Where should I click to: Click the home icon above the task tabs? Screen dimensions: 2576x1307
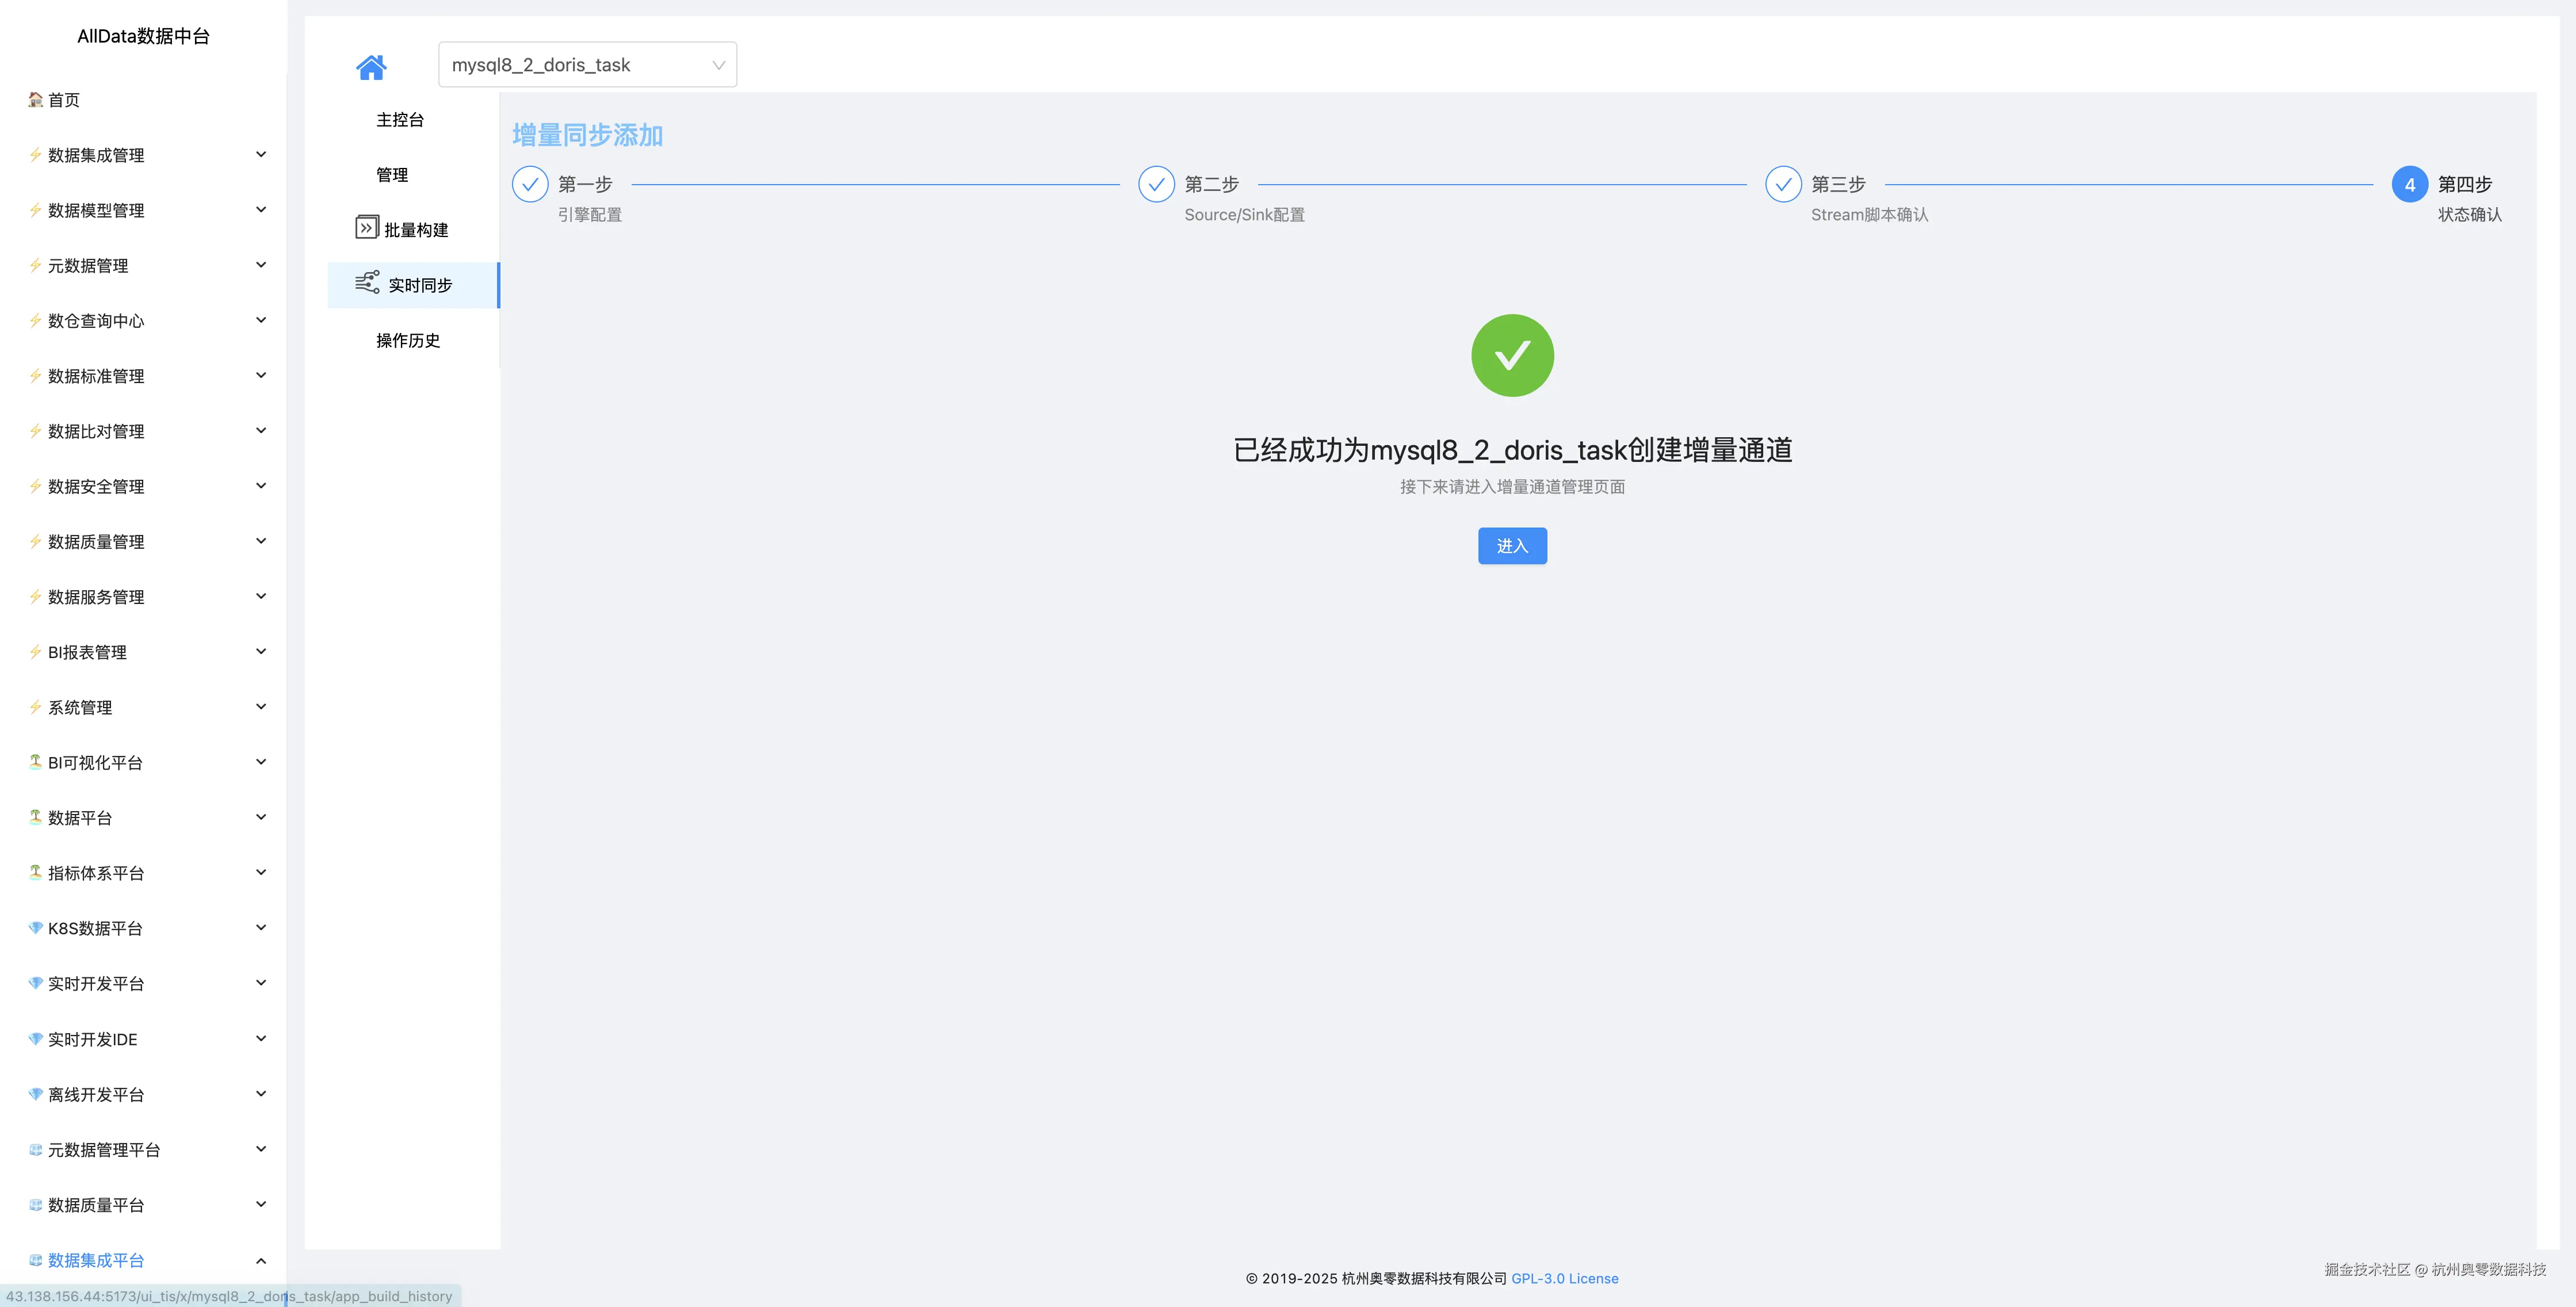tap(371, 66)
